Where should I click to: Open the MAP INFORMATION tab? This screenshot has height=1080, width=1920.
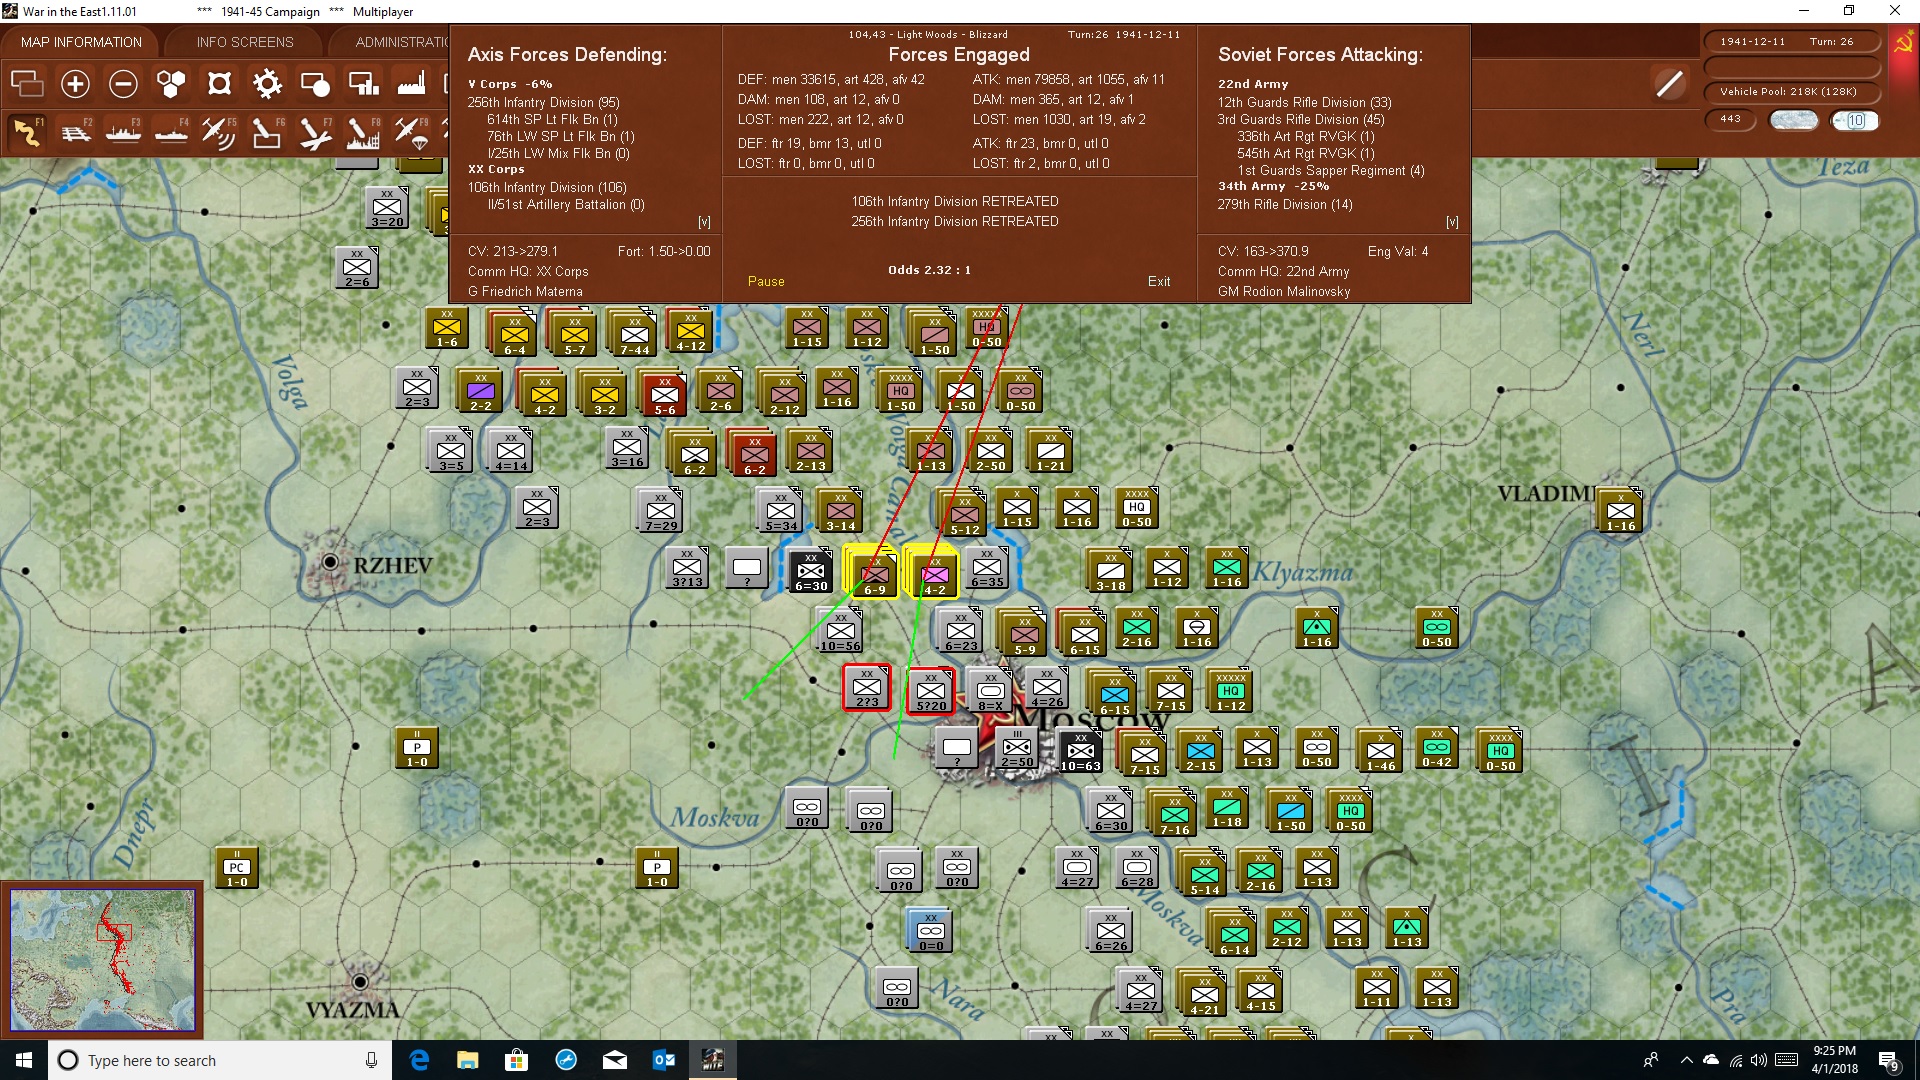tap(81, 42)
